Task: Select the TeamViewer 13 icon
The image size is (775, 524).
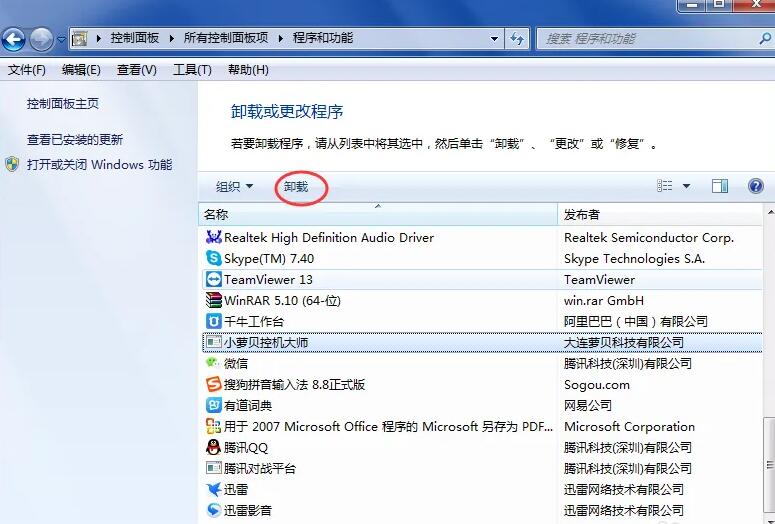Action: point(213,279)
